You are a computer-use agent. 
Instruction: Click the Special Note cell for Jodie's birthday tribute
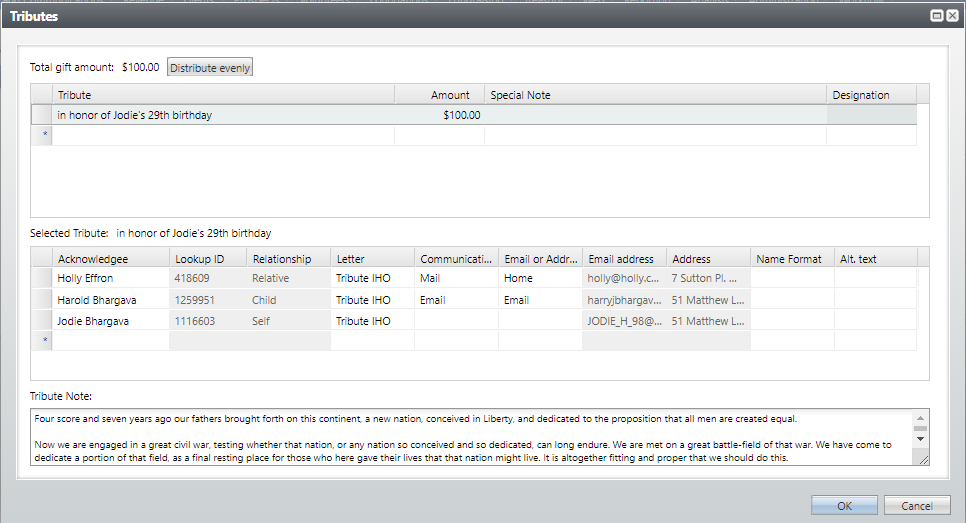click(x=655, y=115)
